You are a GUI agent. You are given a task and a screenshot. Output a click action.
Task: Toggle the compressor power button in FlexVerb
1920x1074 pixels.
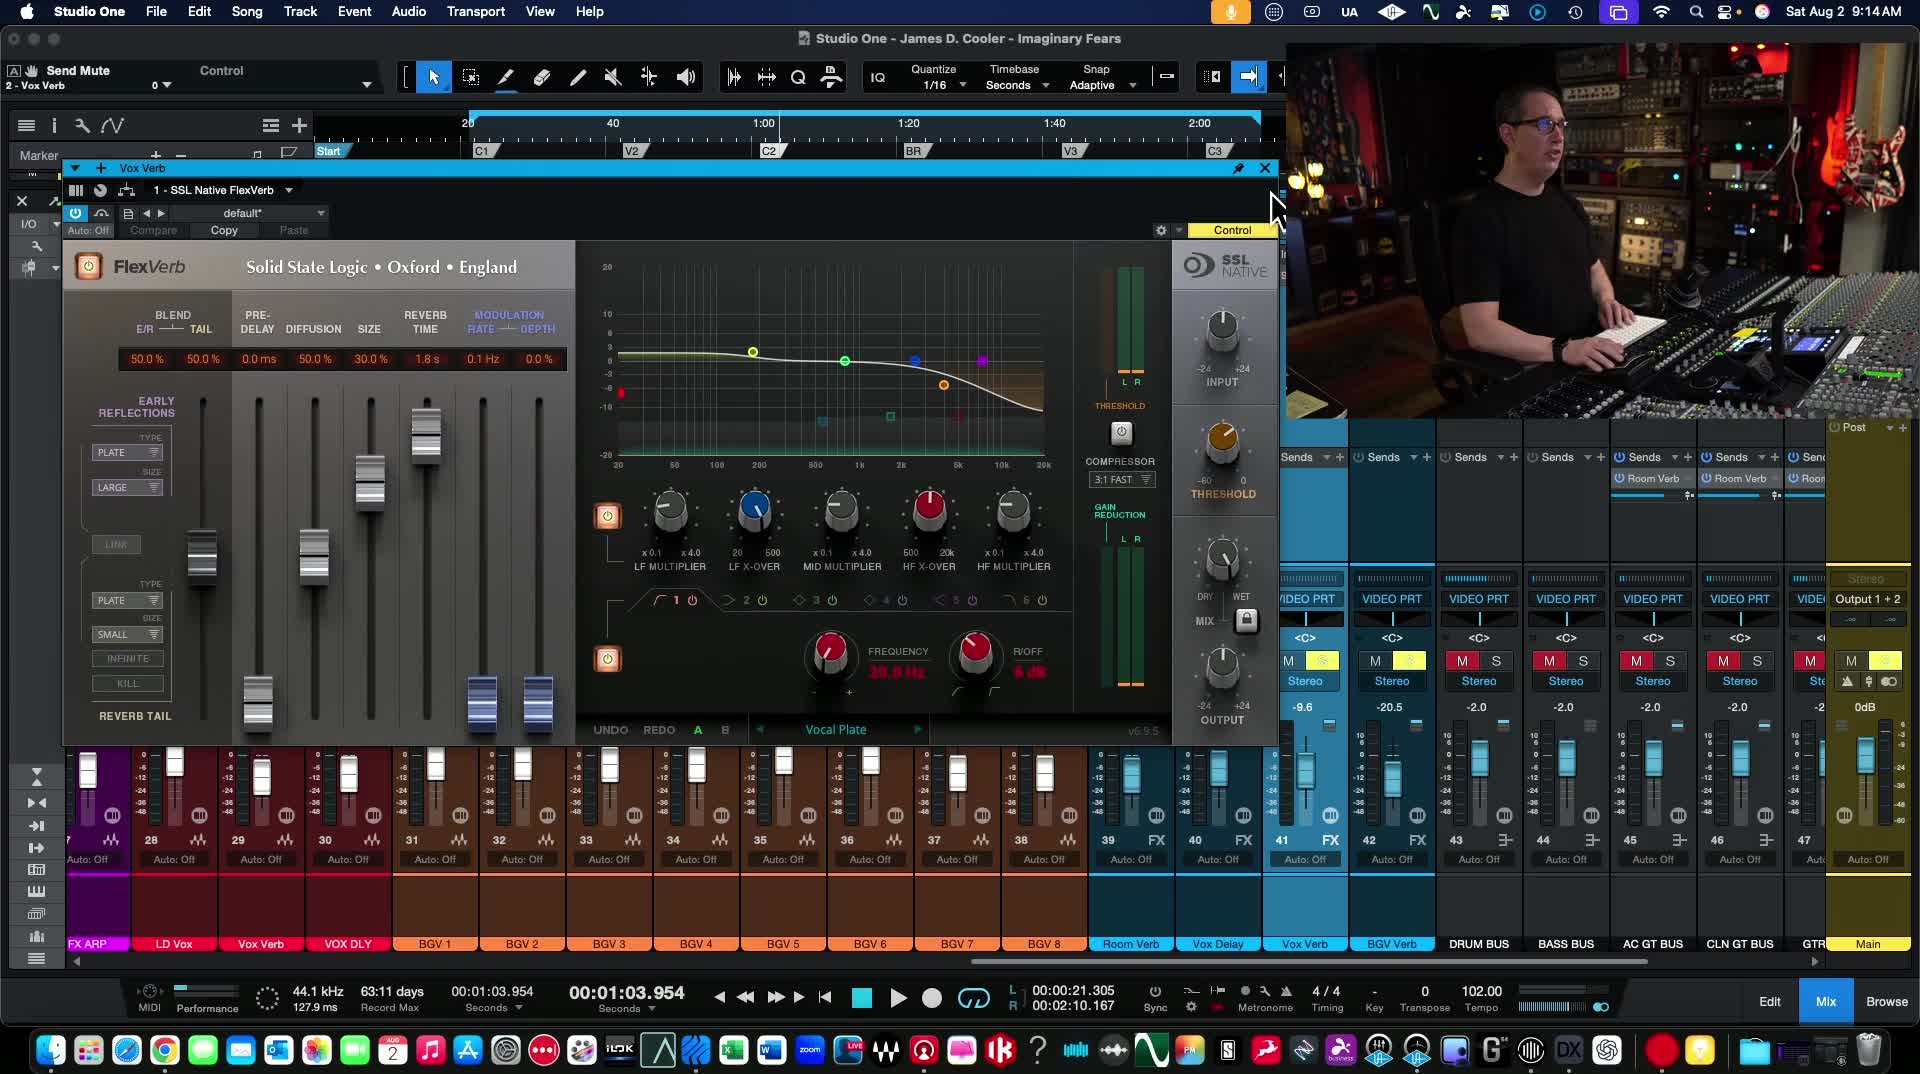point(1121,433)
